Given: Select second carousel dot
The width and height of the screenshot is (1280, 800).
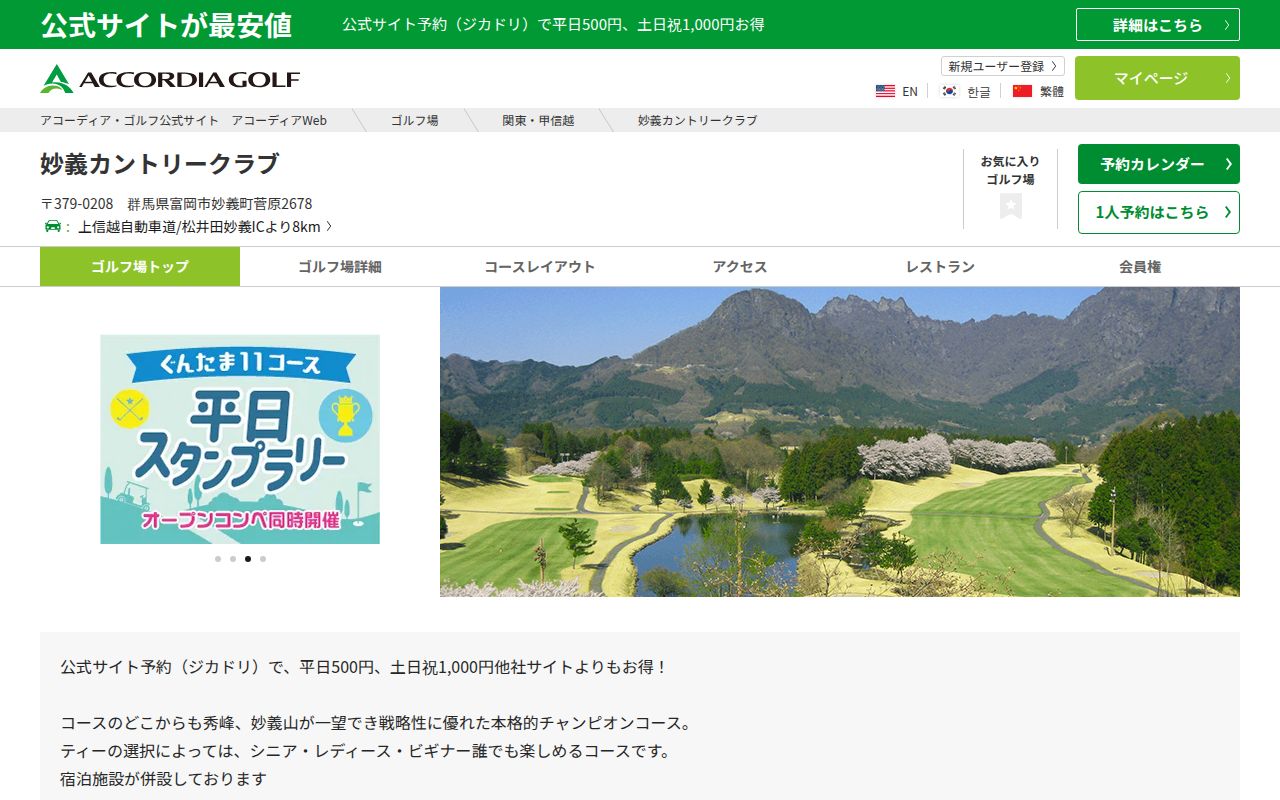Looking at the screenshot, I should tap(233, 559).
